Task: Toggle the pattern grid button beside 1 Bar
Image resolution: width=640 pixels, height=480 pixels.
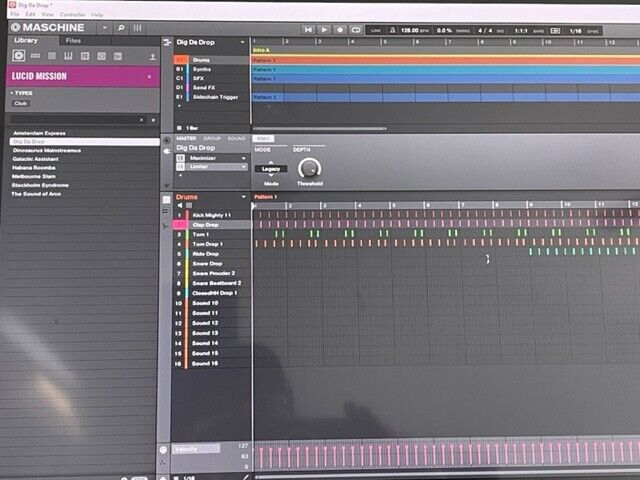Action: click(179, 128)
